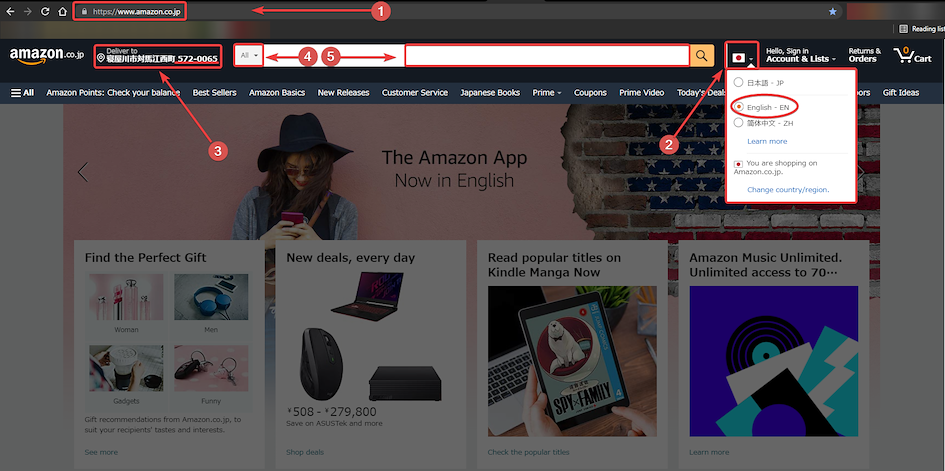Click the Spy x Family Kindle manga image
The height and width of the screenshot is (471, 945).
coord(571,361)
